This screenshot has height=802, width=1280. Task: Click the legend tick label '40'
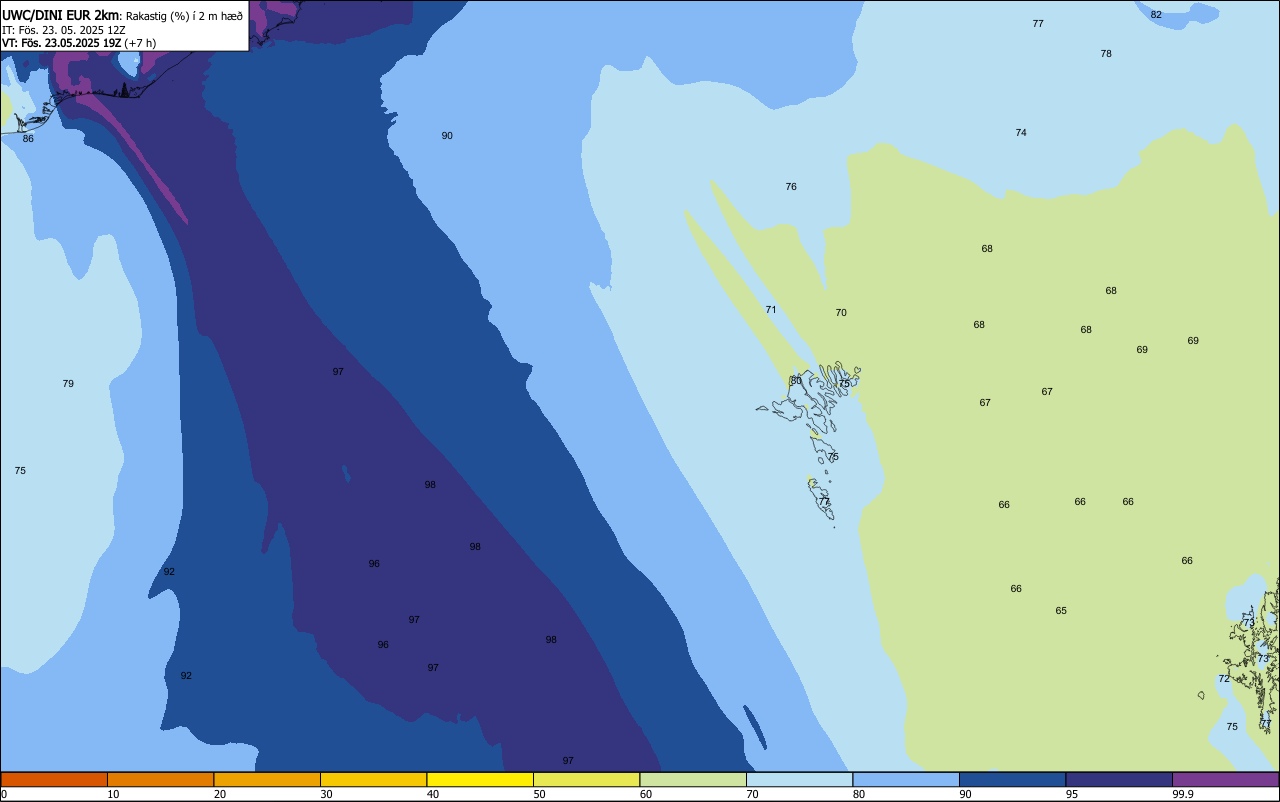coord(433,794)
